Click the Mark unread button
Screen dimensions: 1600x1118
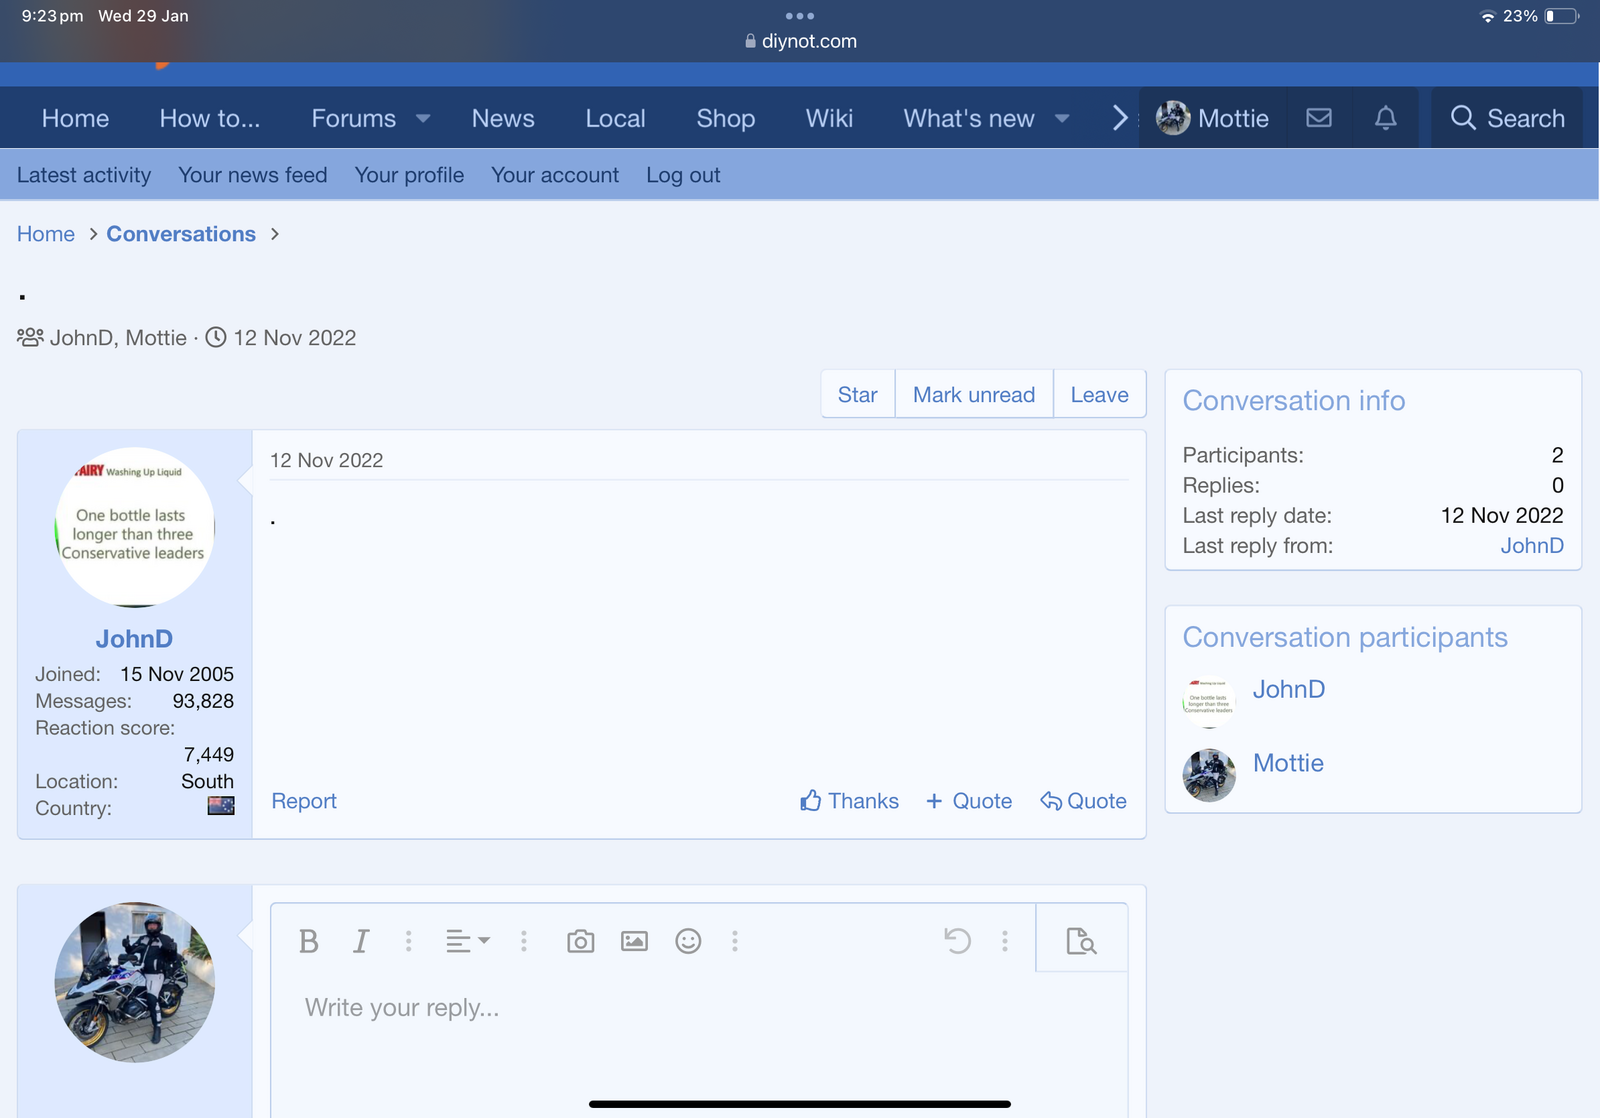[973, 395]
